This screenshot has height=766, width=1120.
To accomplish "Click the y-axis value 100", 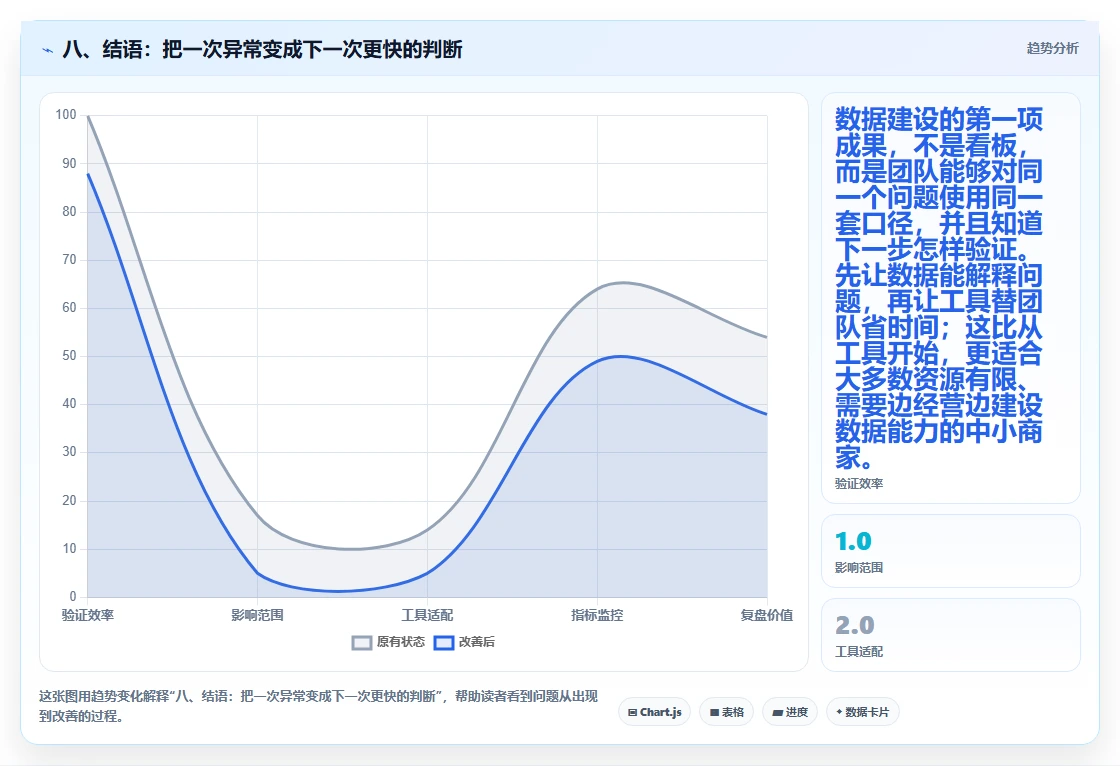I will (x=66, y=115).
